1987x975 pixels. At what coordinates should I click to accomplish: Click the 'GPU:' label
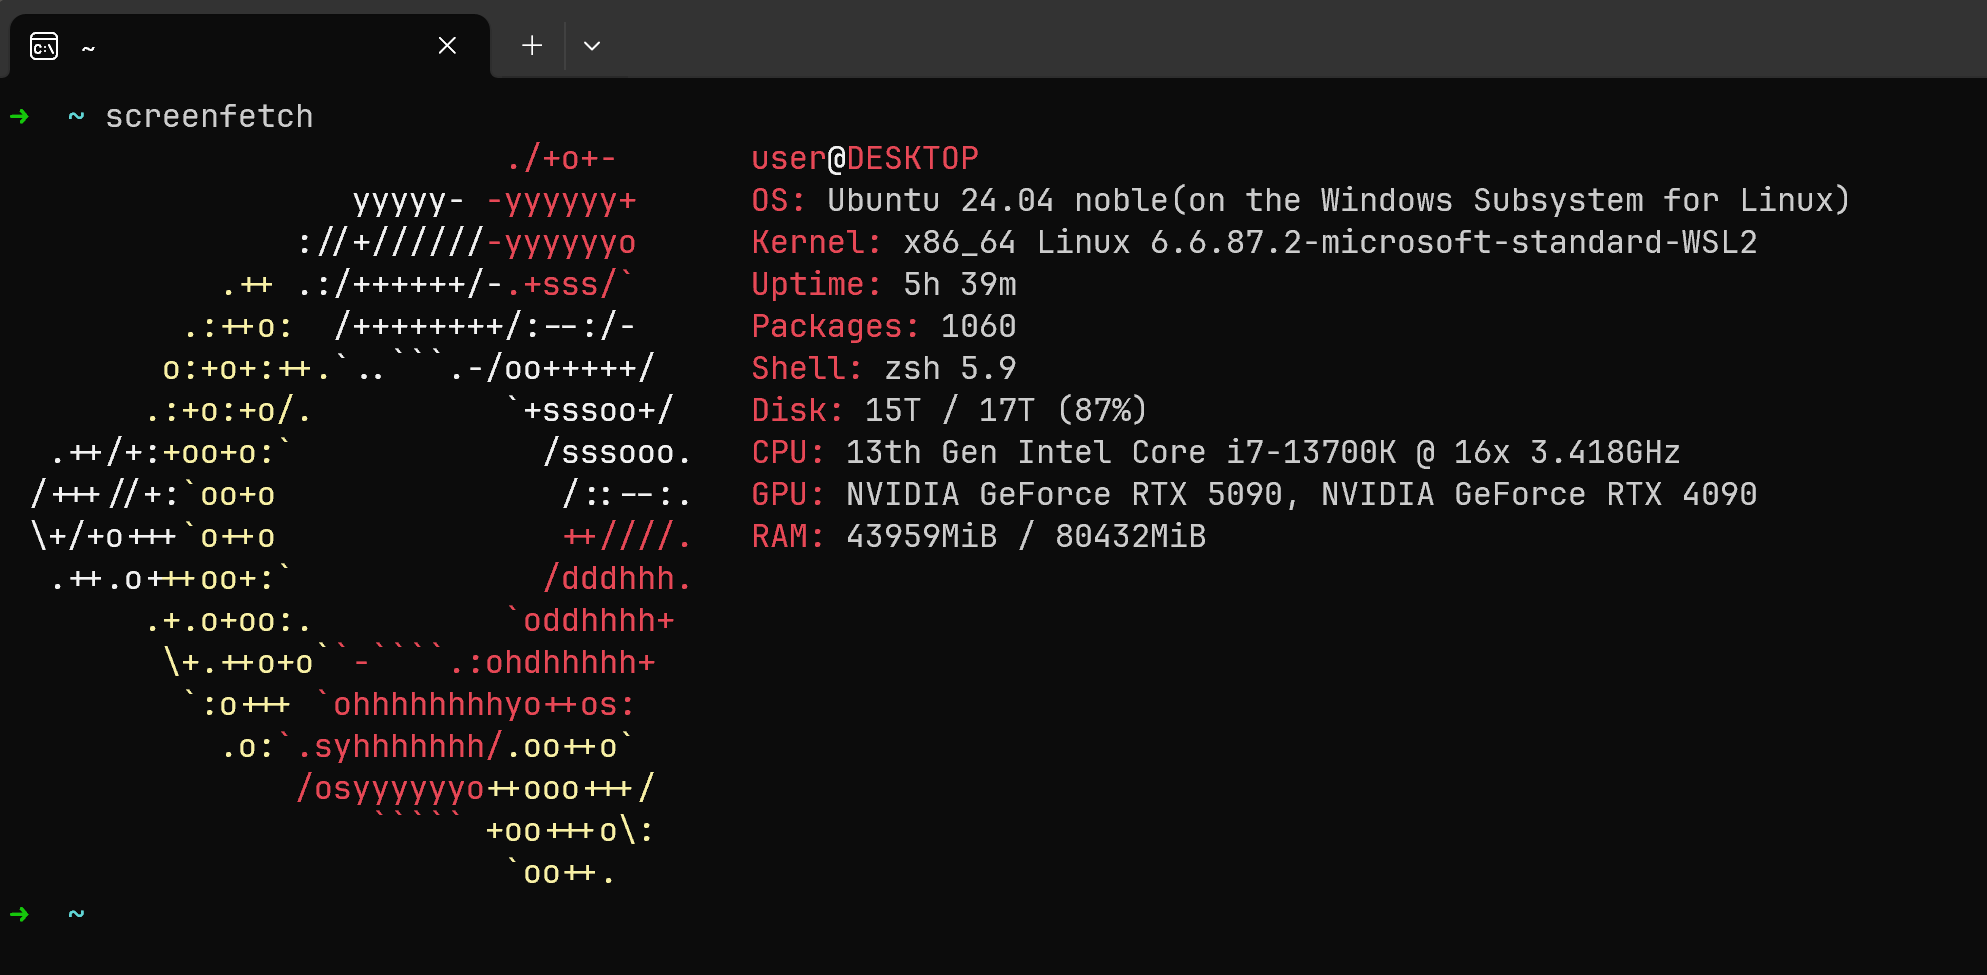click(x=788, y=495)
